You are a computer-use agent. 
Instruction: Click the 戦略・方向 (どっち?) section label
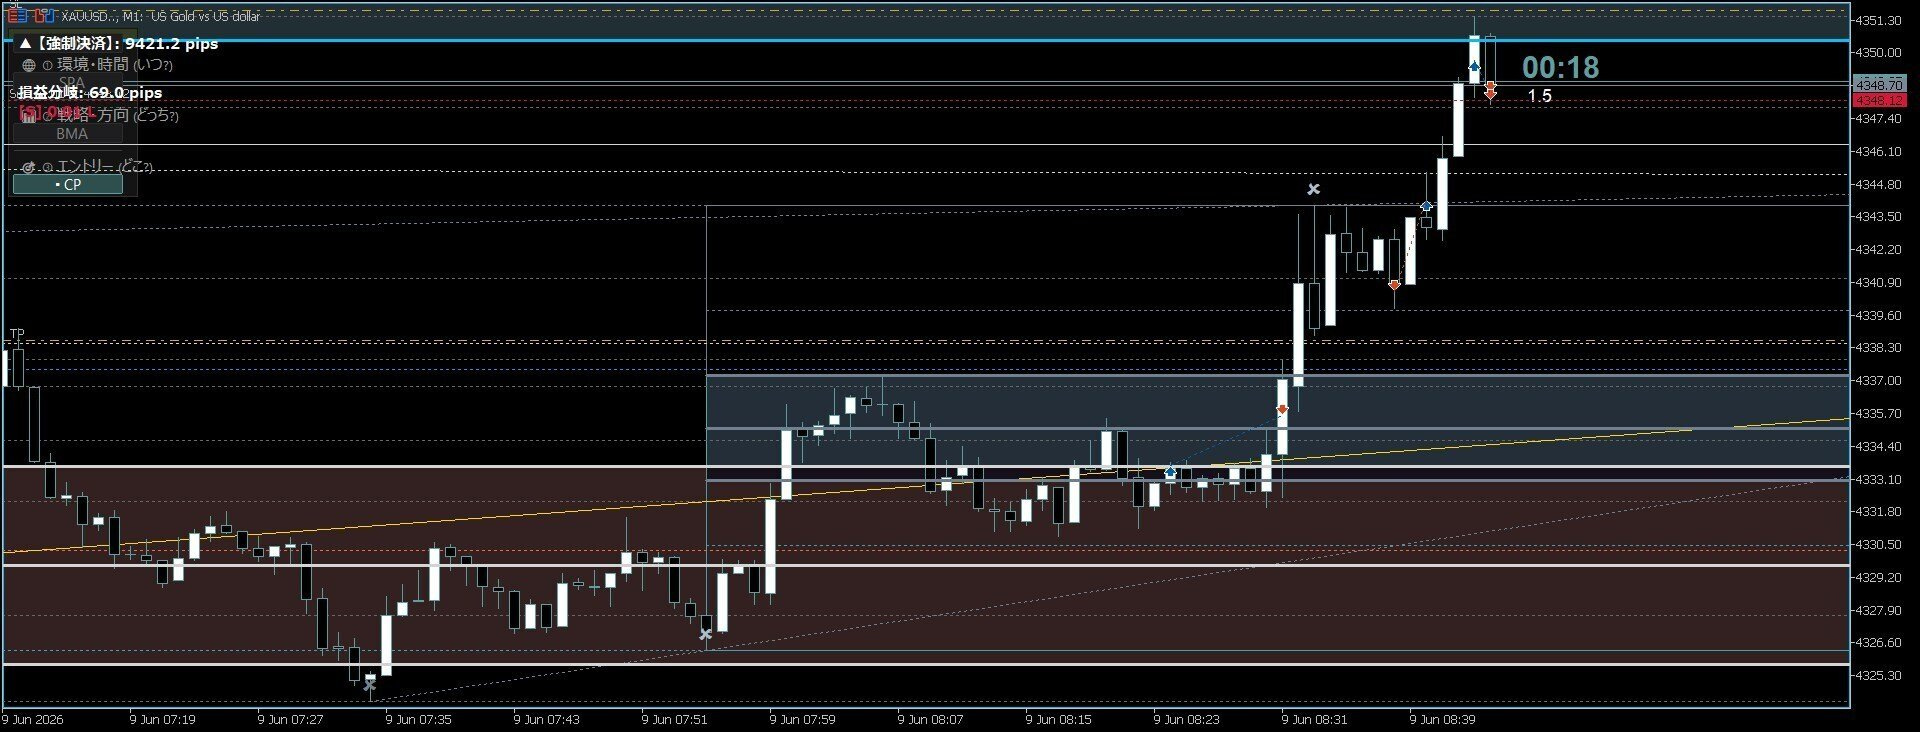coord(117,116)
